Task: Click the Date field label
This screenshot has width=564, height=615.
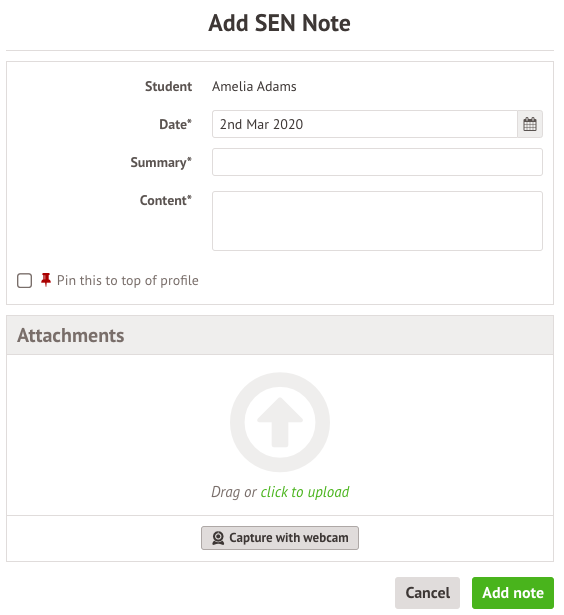Action: tap(175, 124)
